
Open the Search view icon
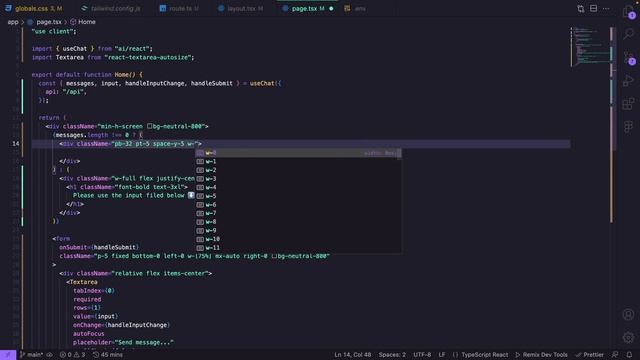click(x=629, y=34)
